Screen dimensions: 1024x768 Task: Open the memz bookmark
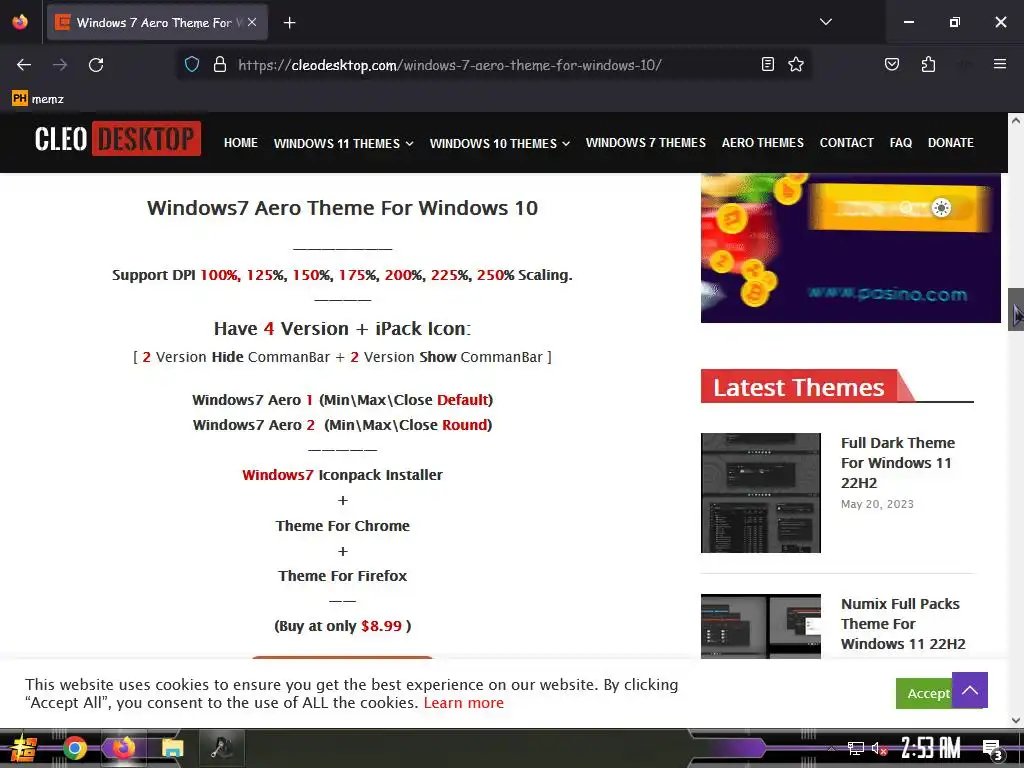pos(38,99)
